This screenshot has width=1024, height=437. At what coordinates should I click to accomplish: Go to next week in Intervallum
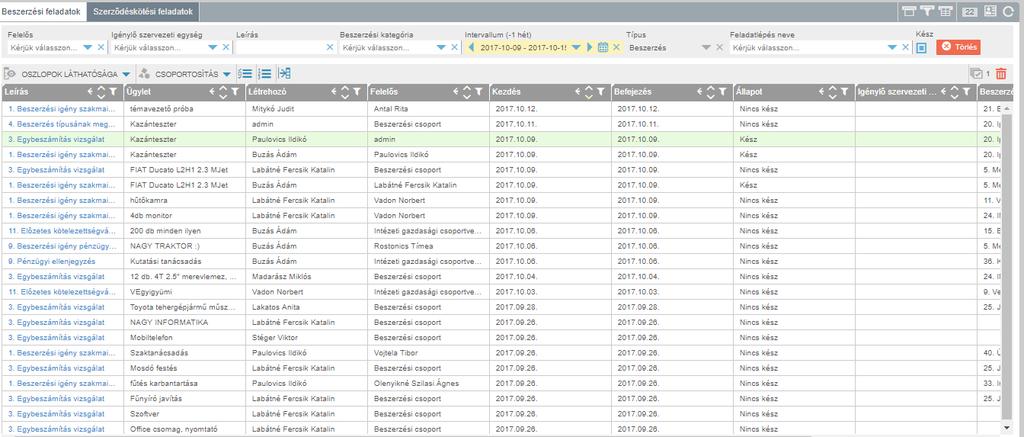click(590, 48)
